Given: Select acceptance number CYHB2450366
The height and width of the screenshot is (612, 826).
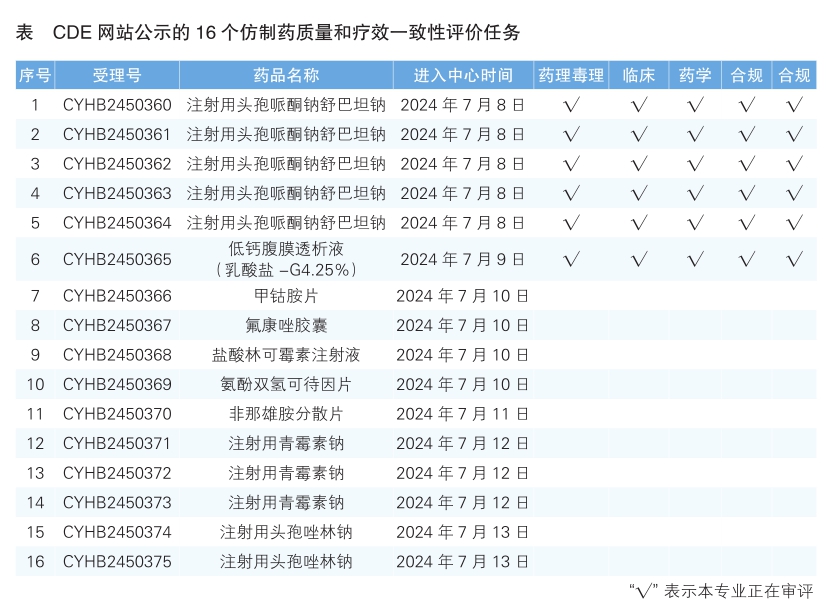Looking at the screenshot, I should [x=117, y=296].
